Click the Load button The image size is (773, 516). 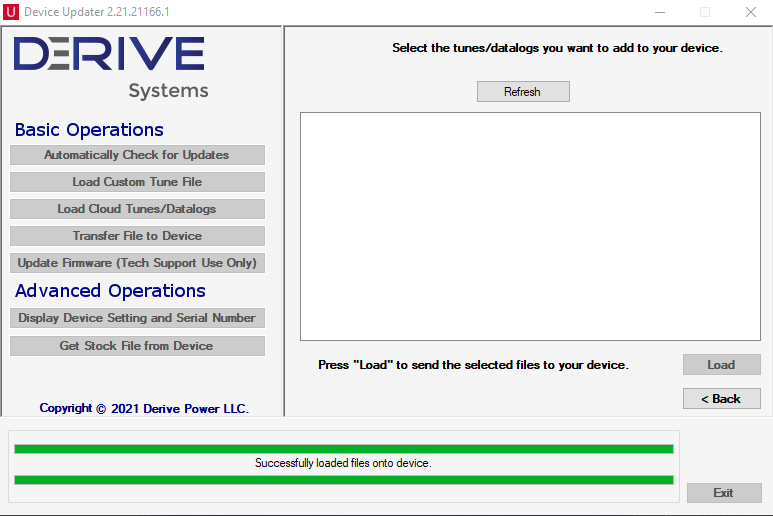point(722,365)
